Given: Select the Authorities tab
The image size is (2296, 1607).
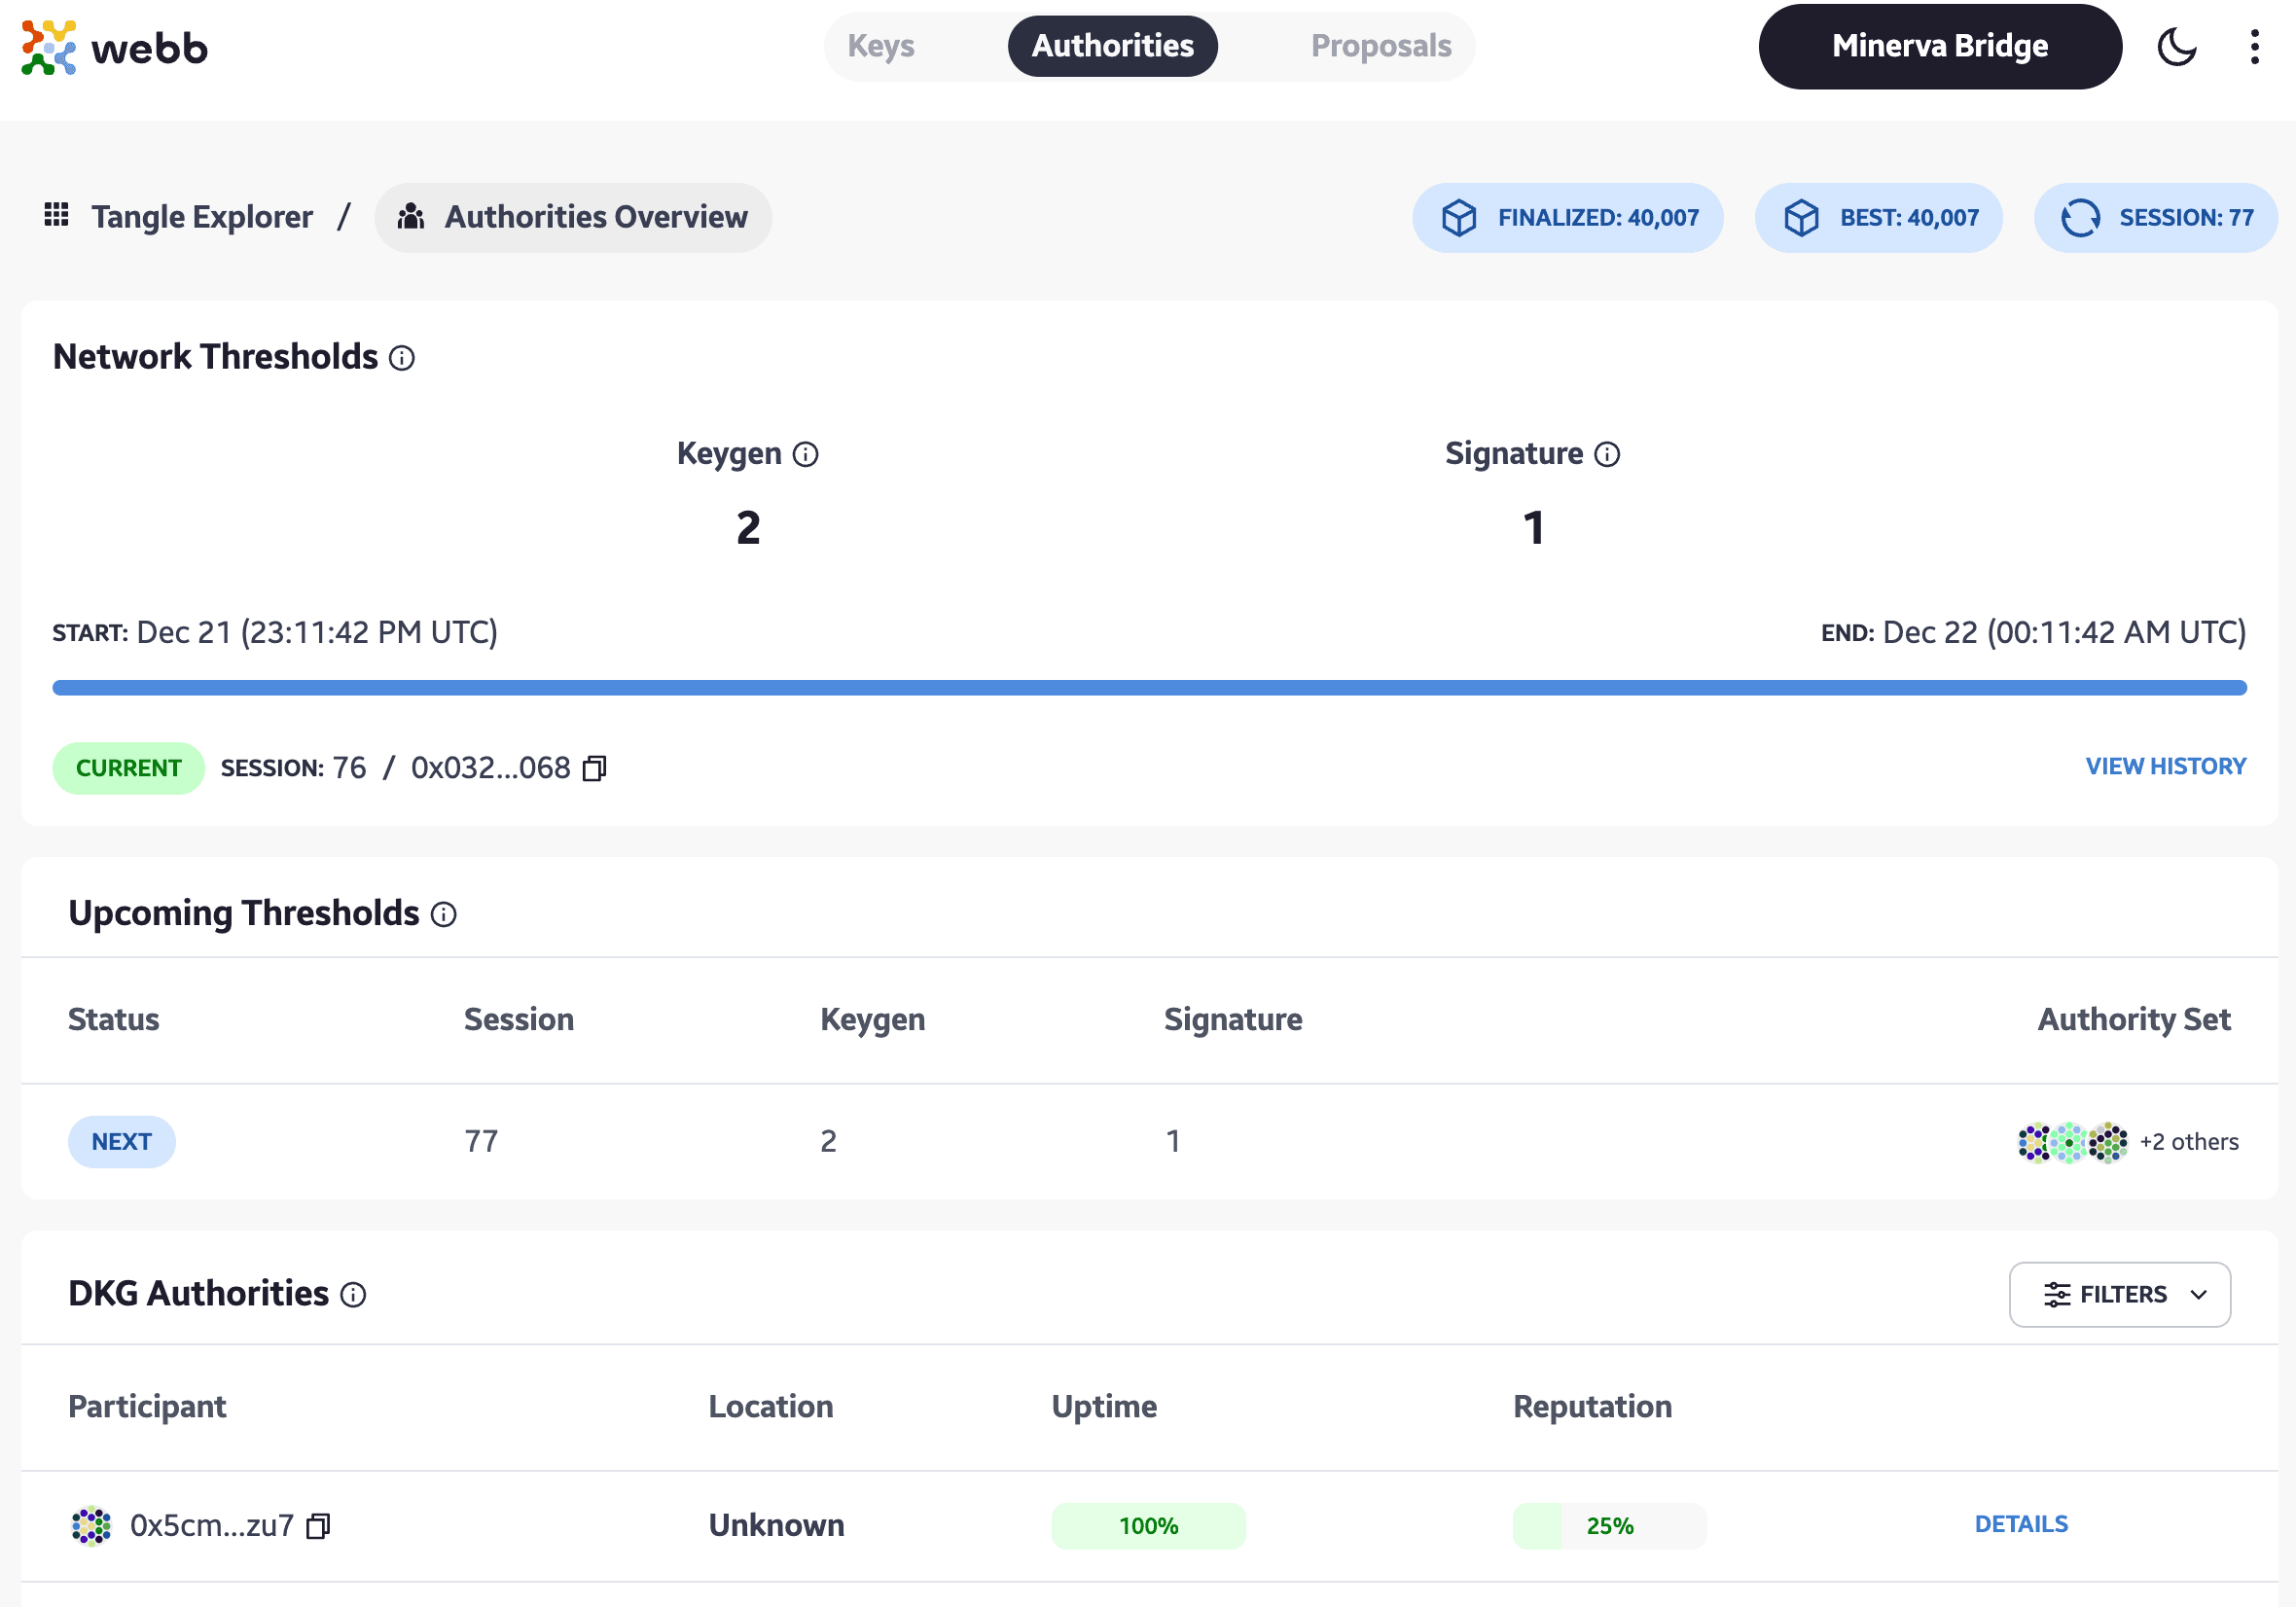Looking at the screenshot, I should (1115, 47).
